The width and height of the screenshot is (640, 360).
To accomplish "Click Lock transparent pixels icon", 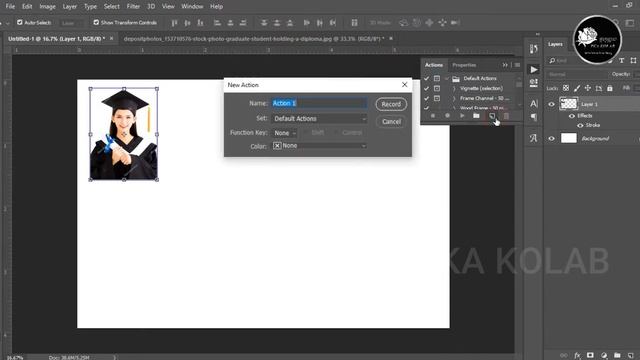I will tap(566, 88).
